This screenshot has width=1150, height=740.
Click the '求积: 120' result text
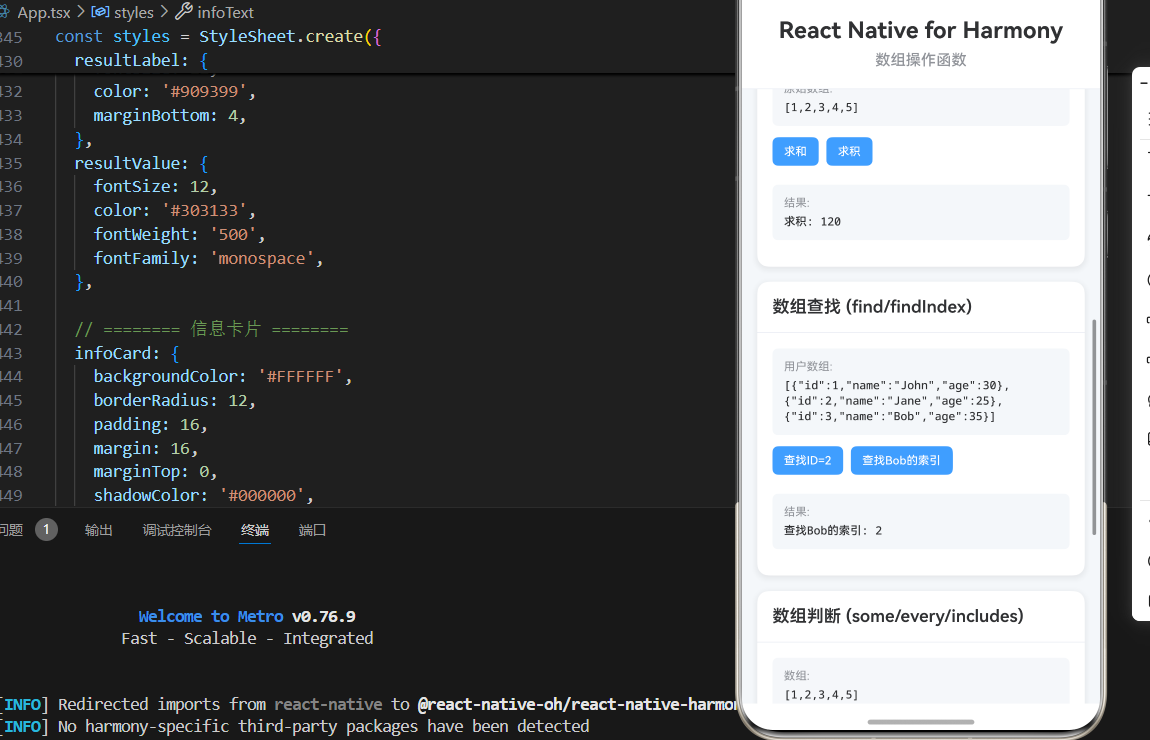point(812,221)
